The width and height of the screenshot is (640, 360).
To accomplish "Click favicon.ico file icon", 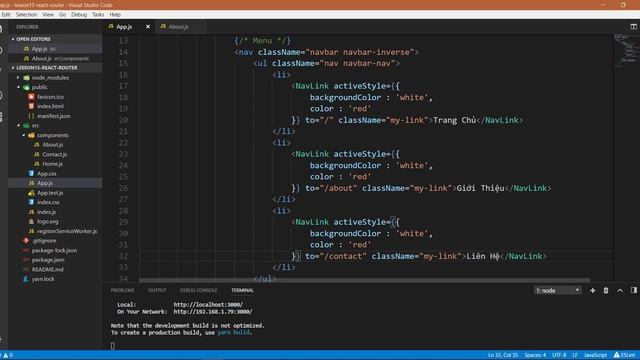I will click(x=31, y=97).
